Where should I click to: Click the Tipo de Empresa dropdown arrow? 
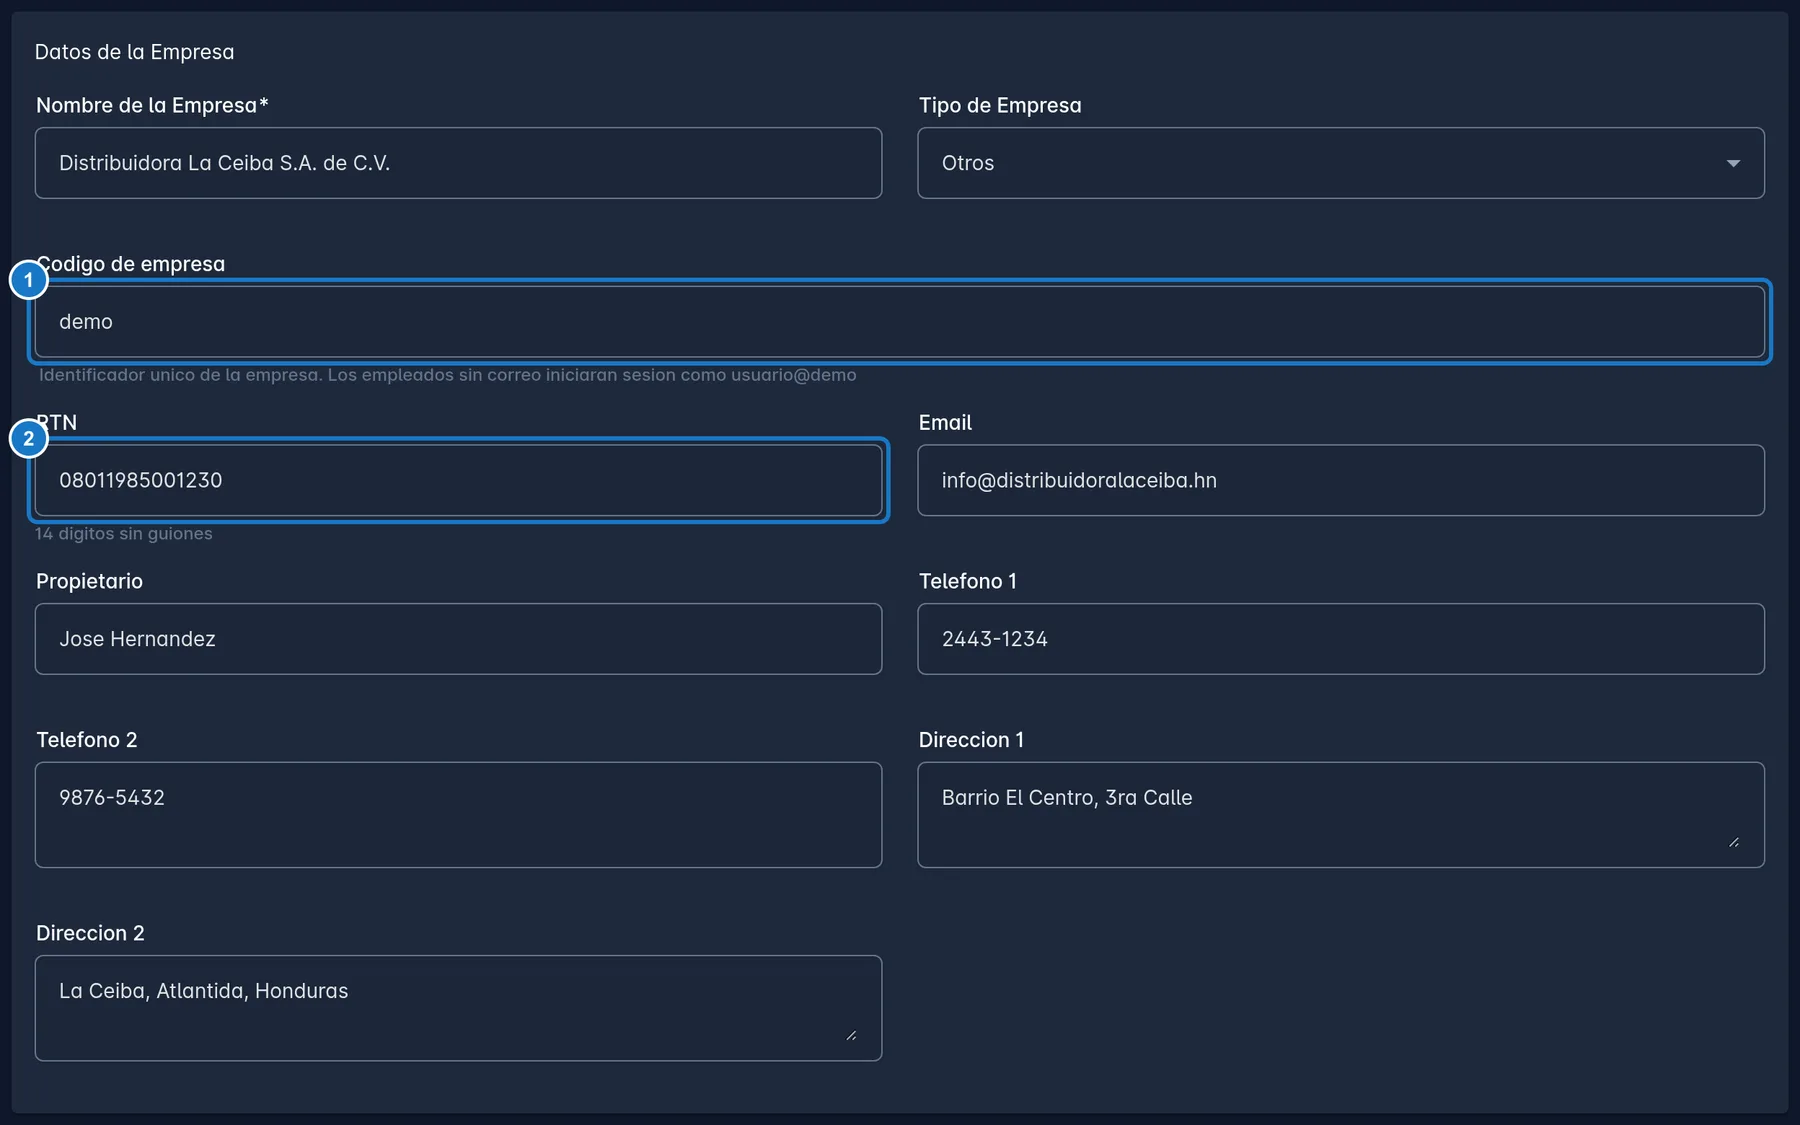[1733, 163]
